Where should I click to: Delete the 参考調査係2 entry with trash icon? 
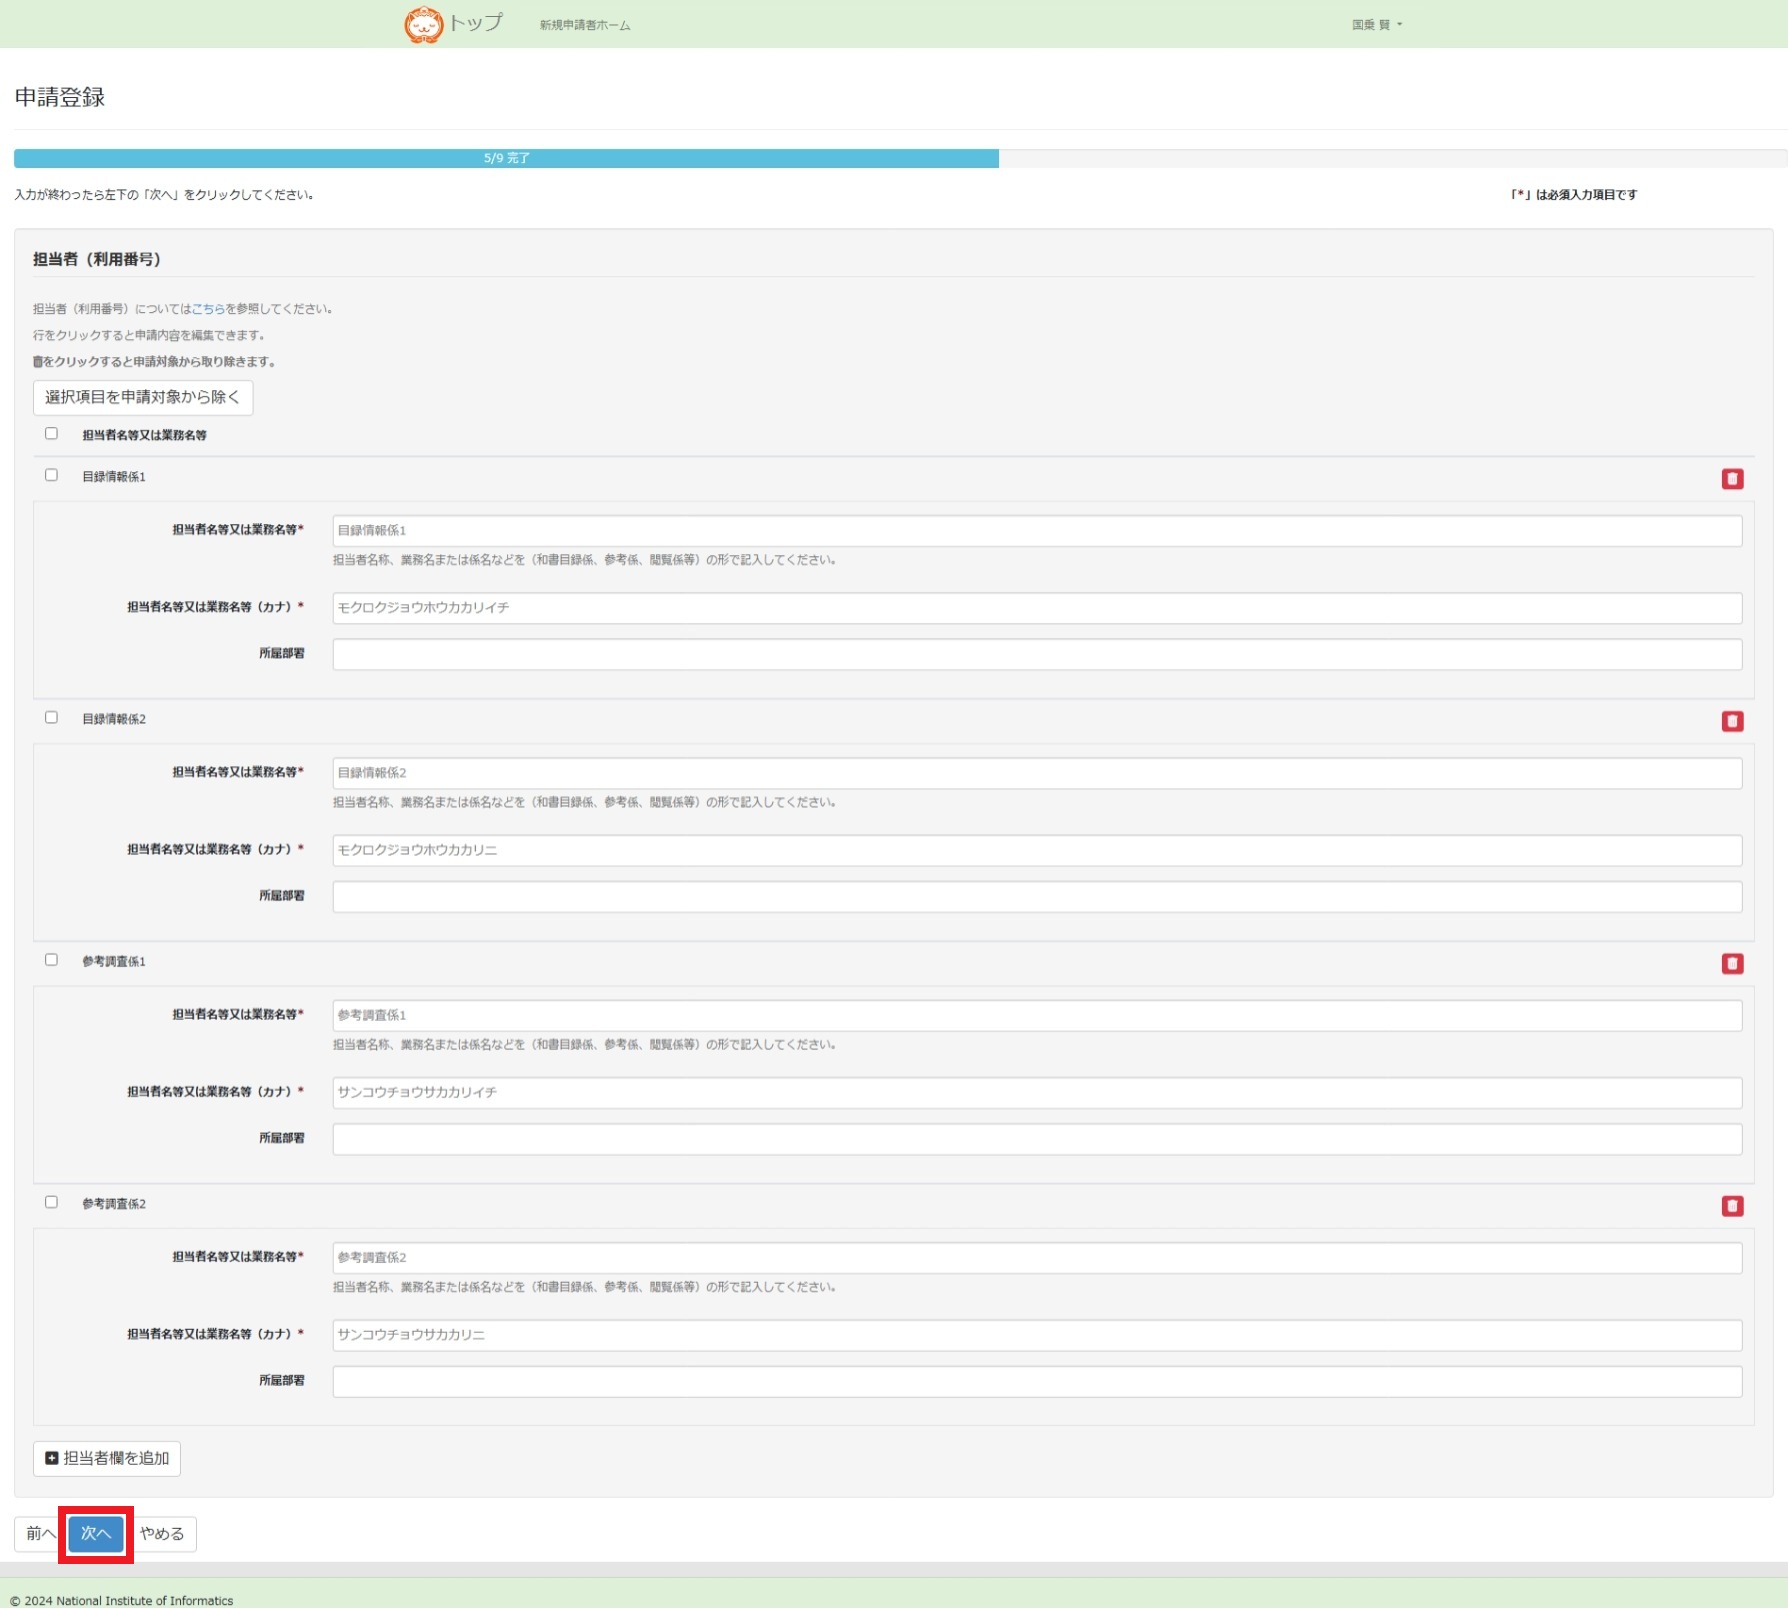point(1732,1206)
